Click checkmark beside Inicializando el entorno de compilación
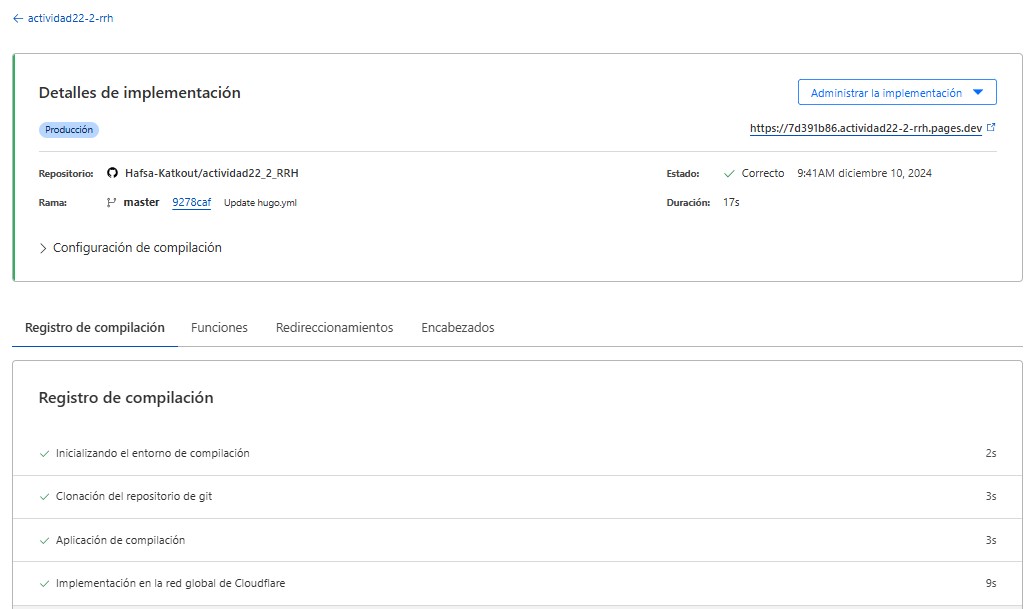1029x609 pixels. coord(44,453)
